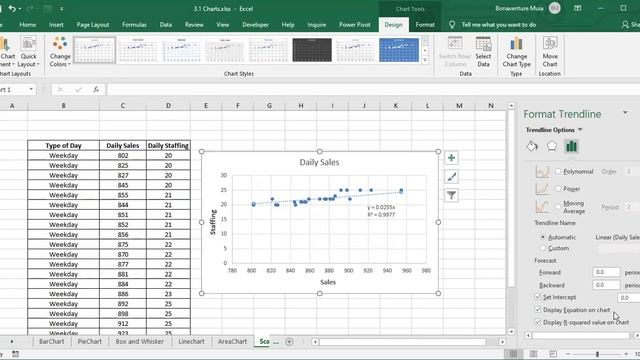Click Undo arrow in quick access toolbar
Viewport: 640px width, 360px height.
[12, 8]
